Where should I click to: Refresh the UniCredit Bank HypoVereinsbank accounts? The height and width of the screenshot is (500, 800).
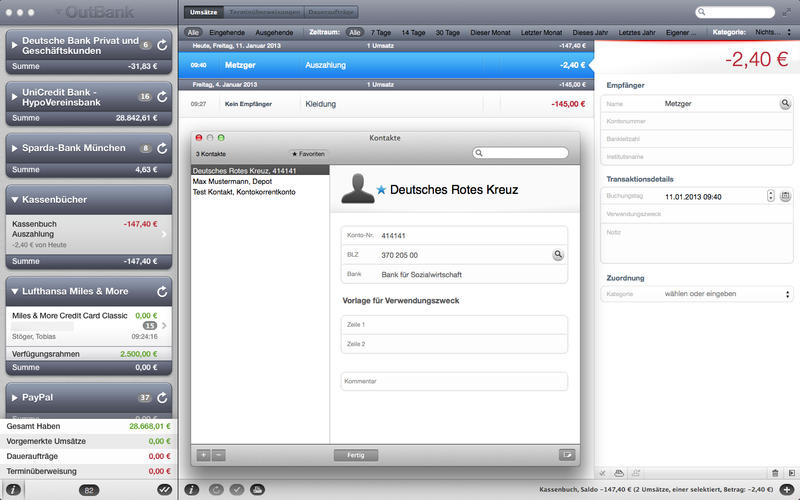click(162, 97)
